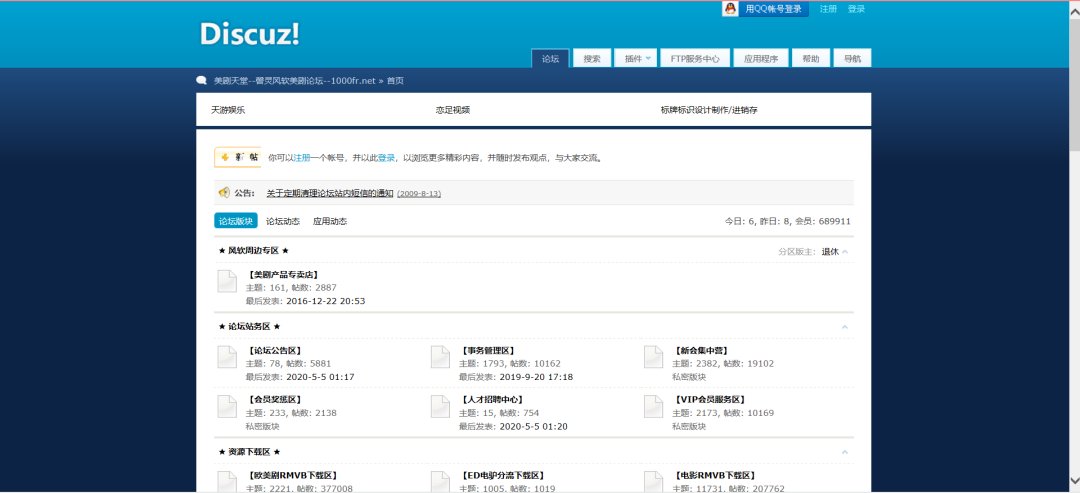This screenshot has height=493, width=1080.
Task: Click the speech bubble breadcrumb icon
Action: click(x=201, y=81)
